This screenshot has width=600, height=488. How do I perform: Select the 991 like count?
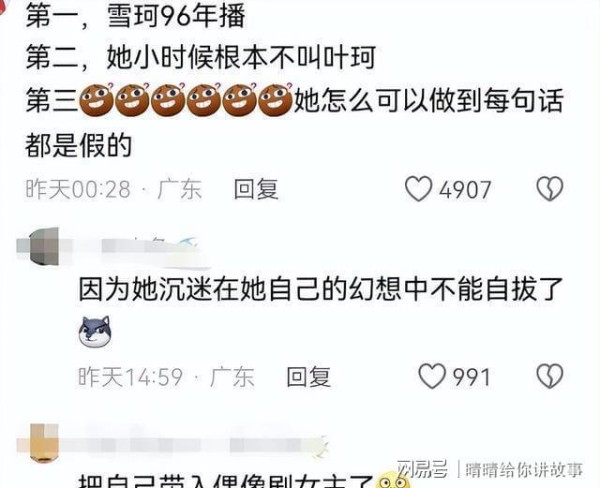point(471,377)
